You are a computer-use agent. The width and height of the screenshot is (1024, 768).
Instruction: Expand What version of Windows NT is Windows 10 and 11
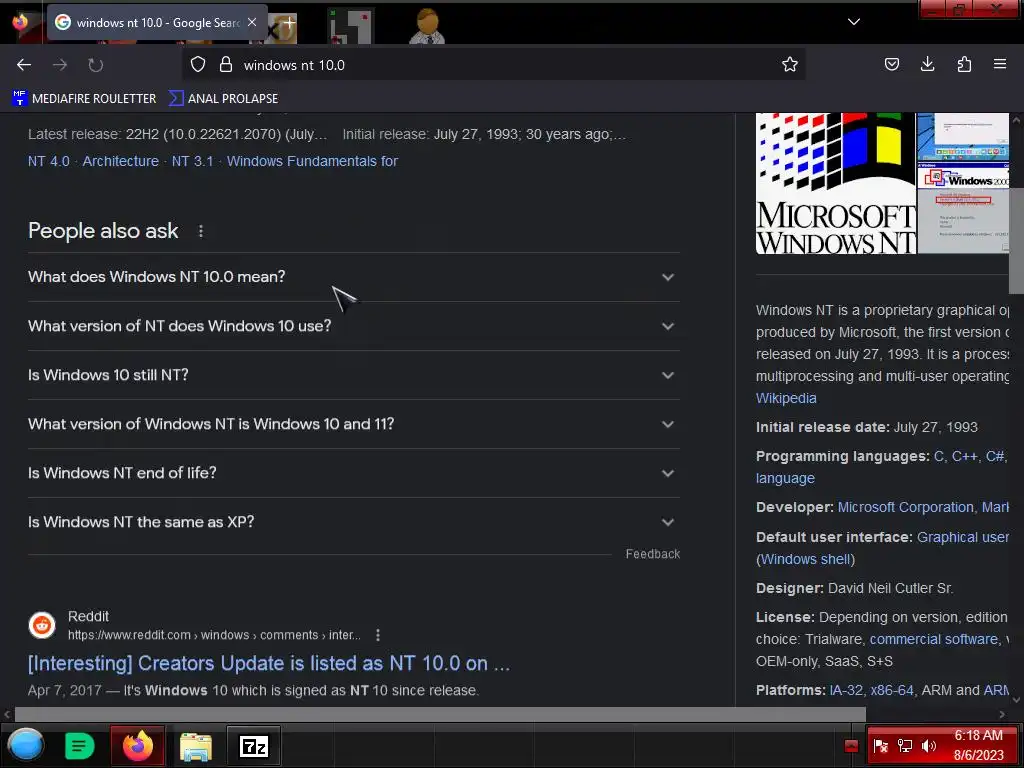click(x=353, y=424)
